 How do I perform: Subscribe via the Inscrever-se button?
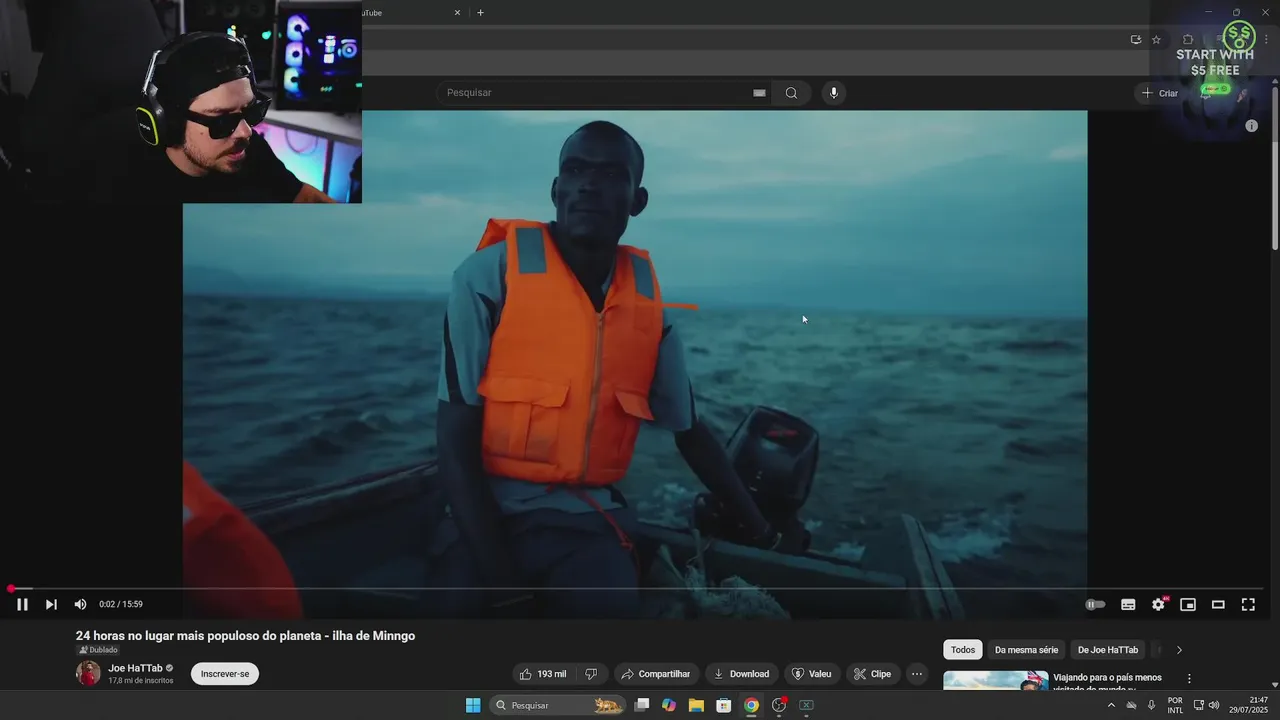click(225, 674)
